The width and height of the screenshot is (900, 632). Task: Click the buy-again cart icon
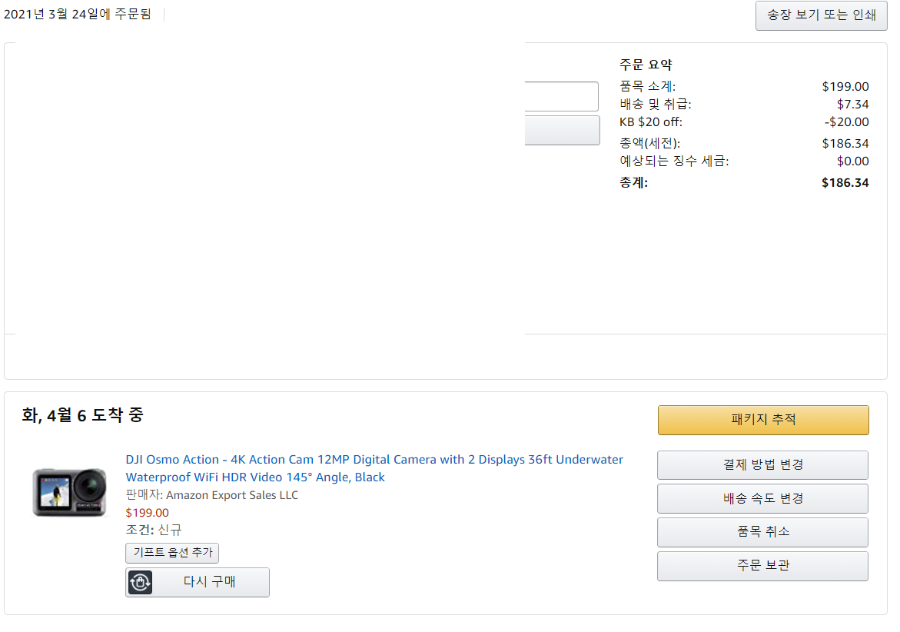click(x=140, y=582)
